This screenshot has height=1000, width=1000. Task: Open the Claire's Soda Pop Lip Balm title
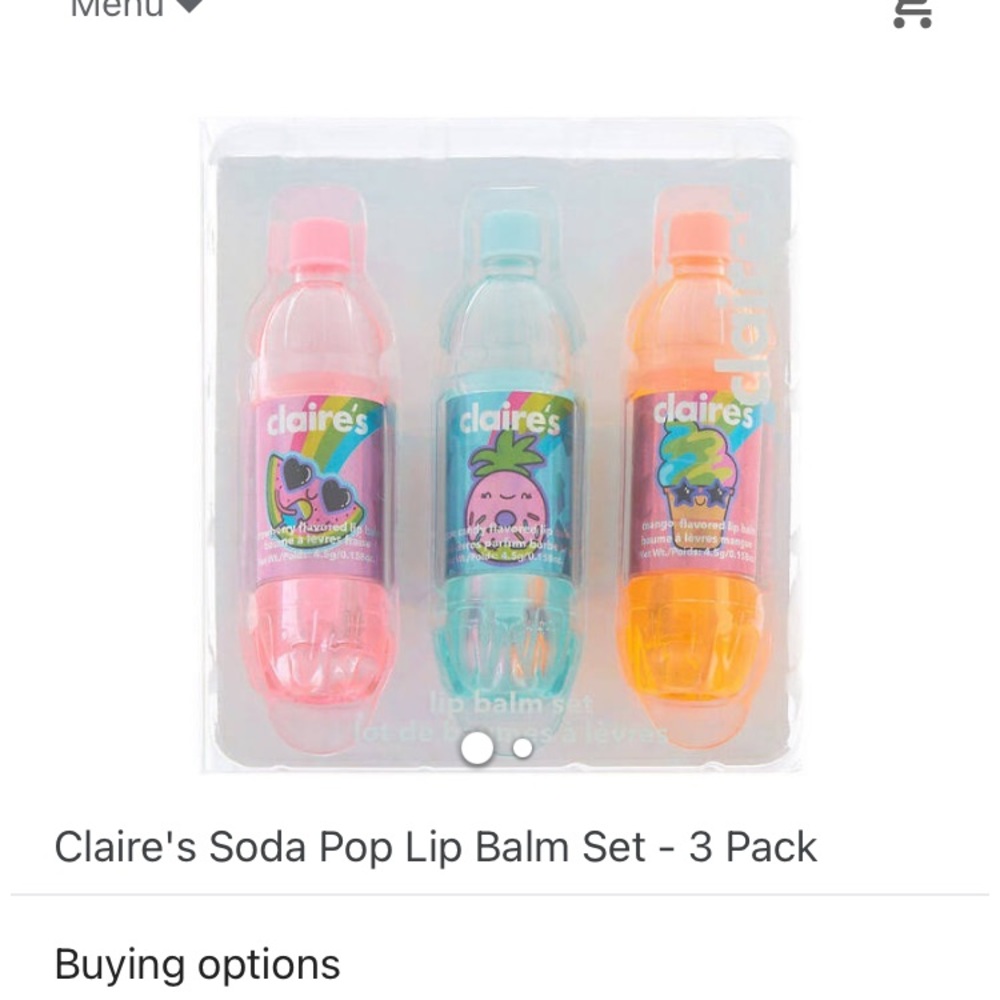point(435,847)
